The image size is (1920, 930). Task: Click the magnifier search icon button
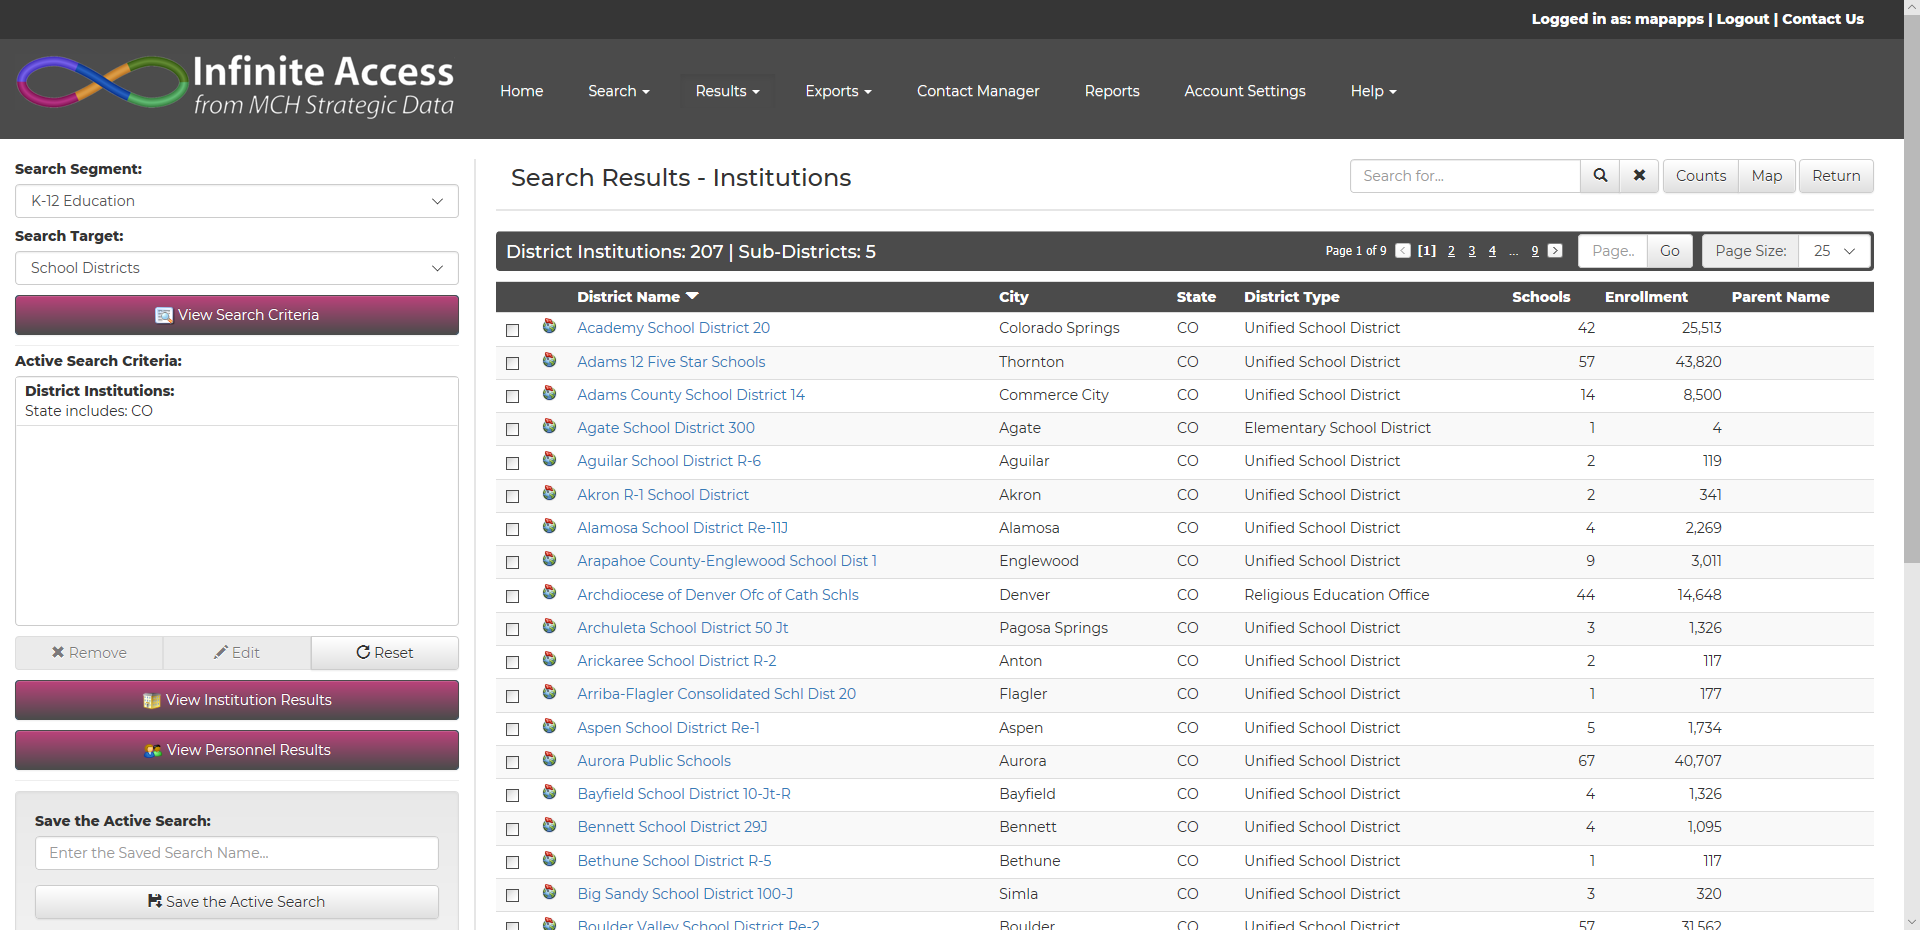[1600, 176]
